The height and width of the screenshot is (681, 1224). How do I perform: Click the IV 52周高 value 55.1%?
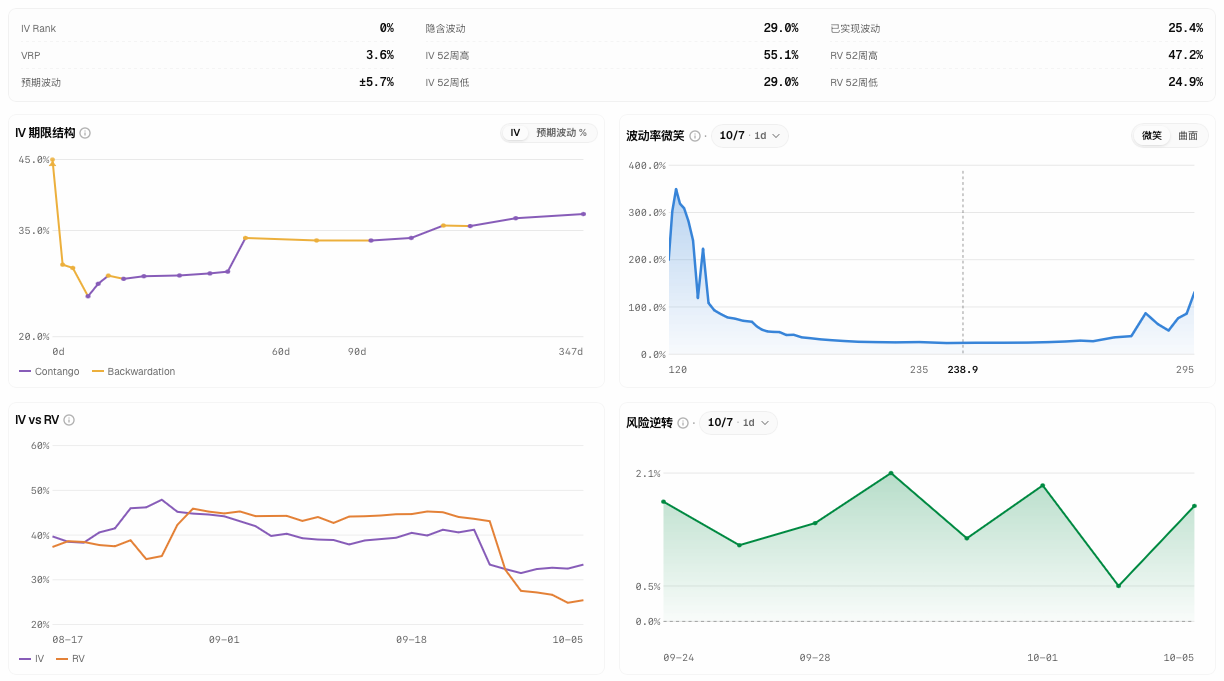coord(781,55)
